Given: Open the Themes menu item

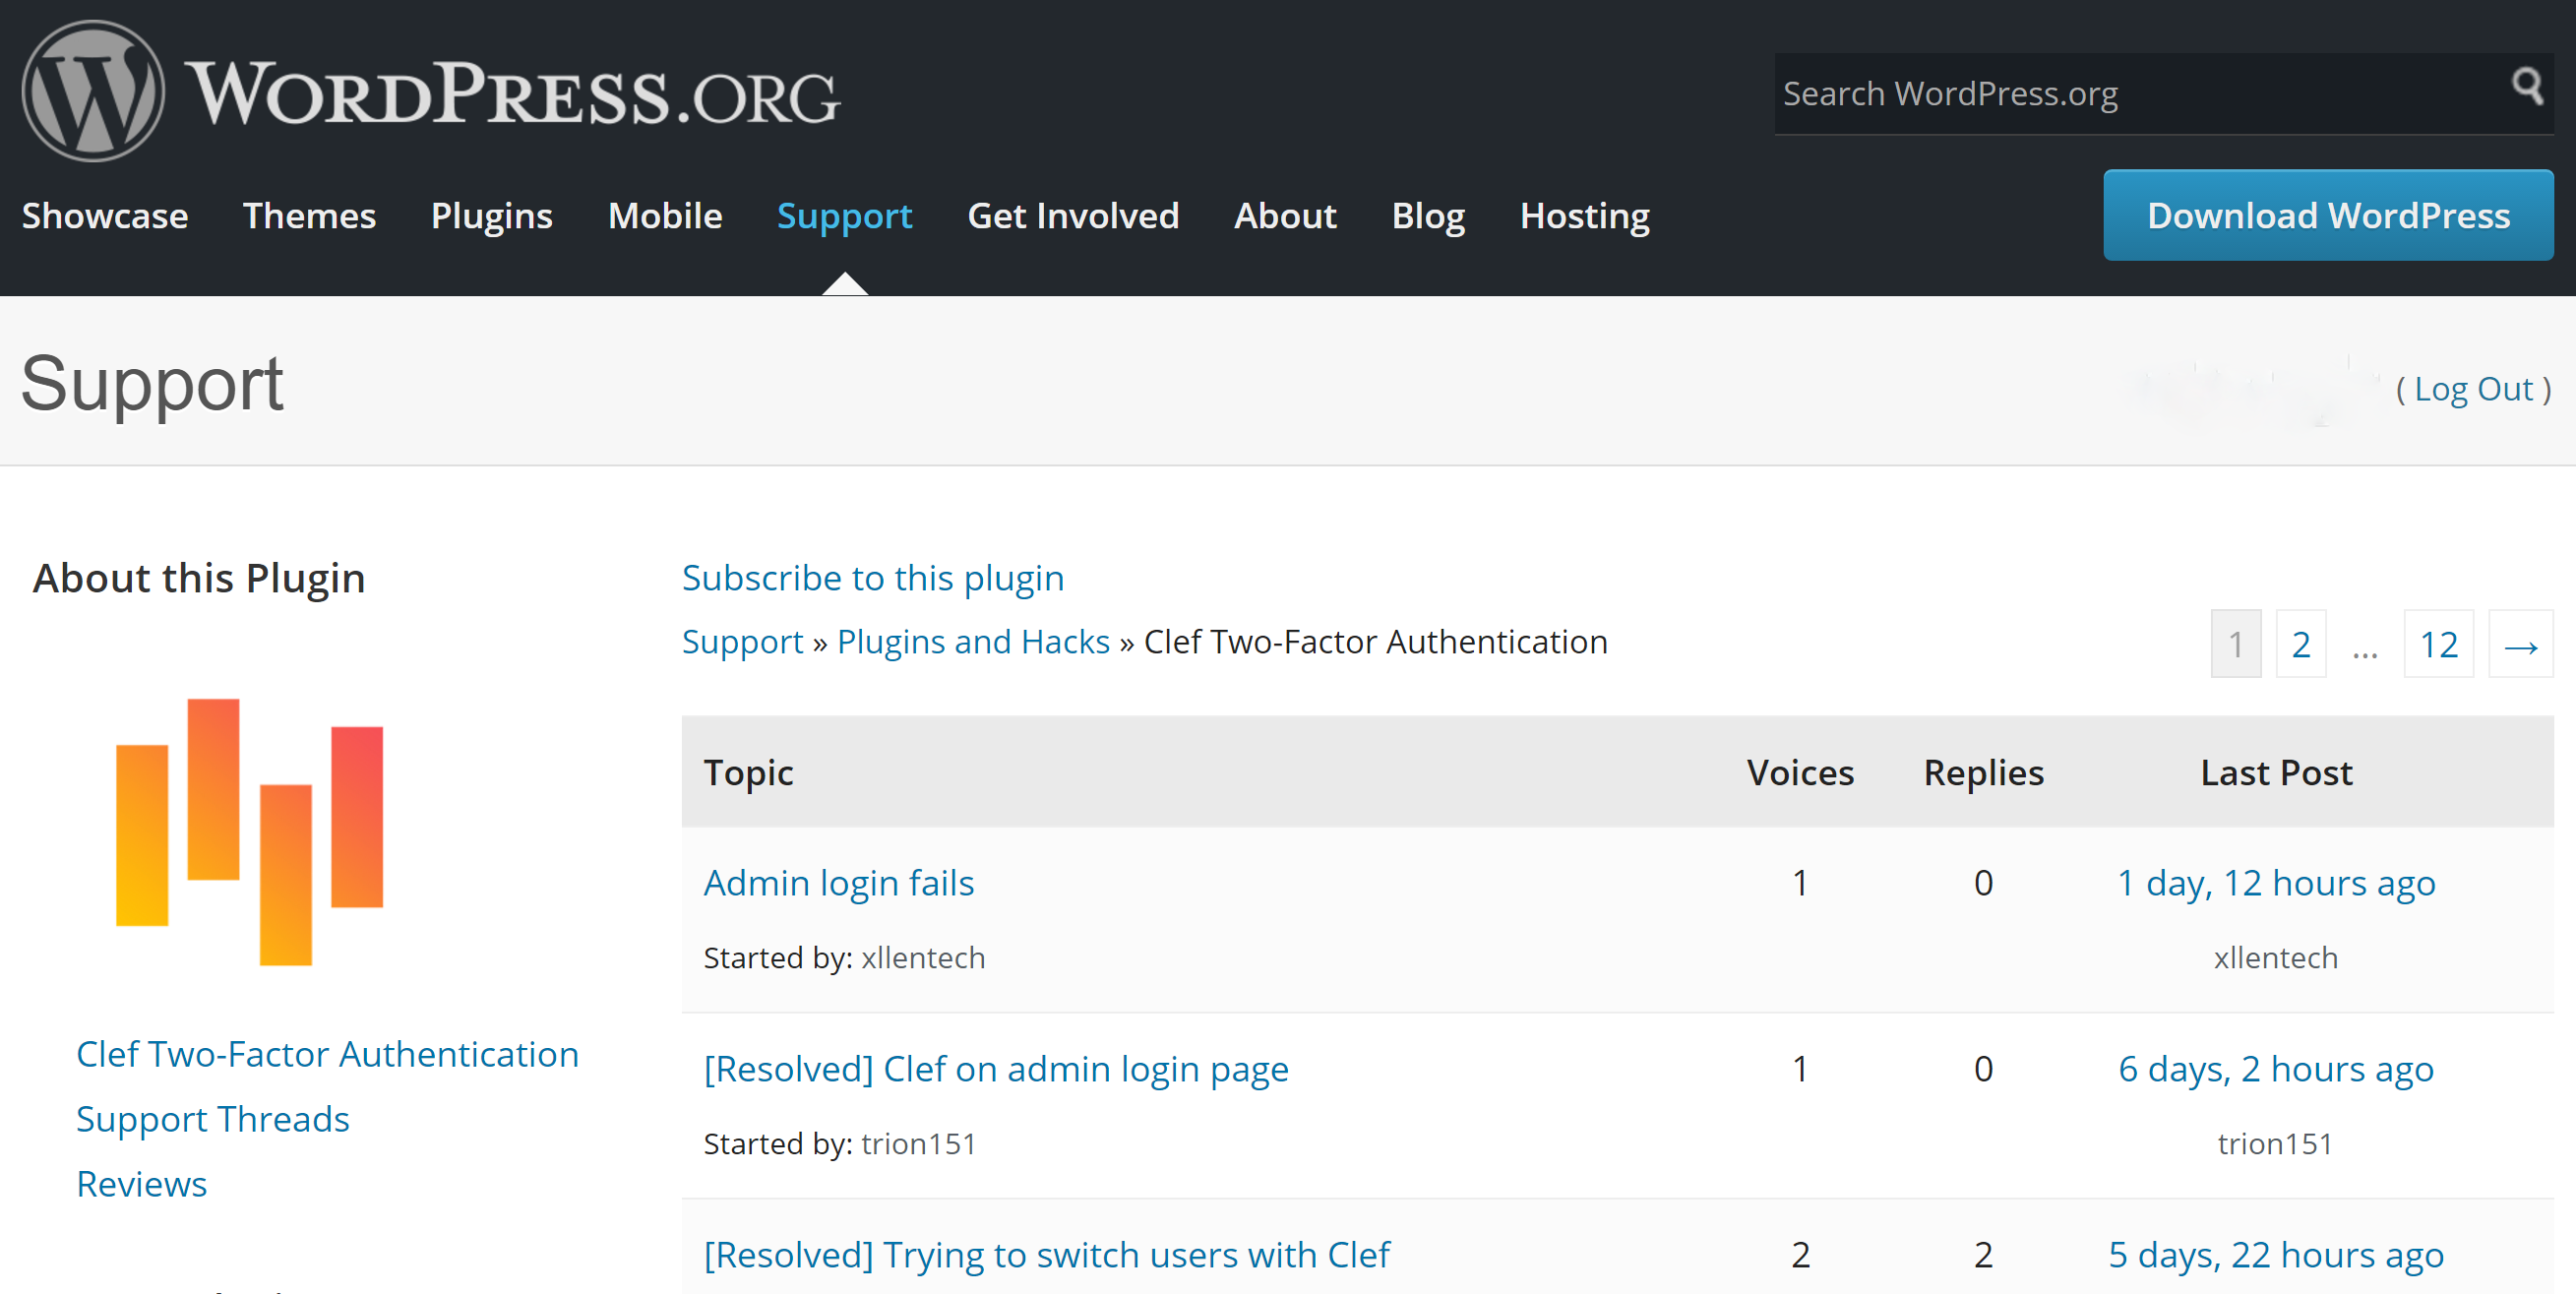Looking at the screenshot, I should [x=309, y=216].
